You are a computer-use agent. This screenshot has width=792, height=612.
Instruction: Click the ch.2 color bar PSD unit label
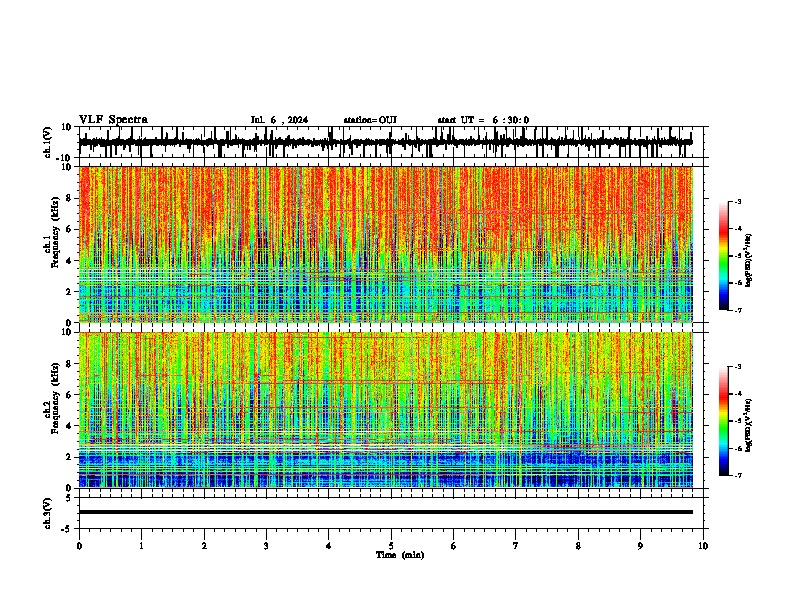[x=748, y=425]
